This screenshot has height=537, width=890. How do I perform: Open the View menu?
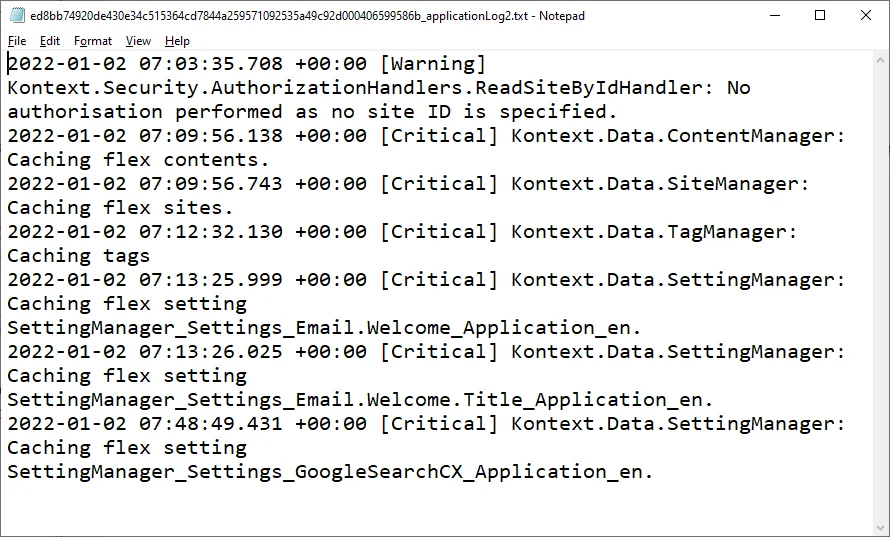(138, 41)
